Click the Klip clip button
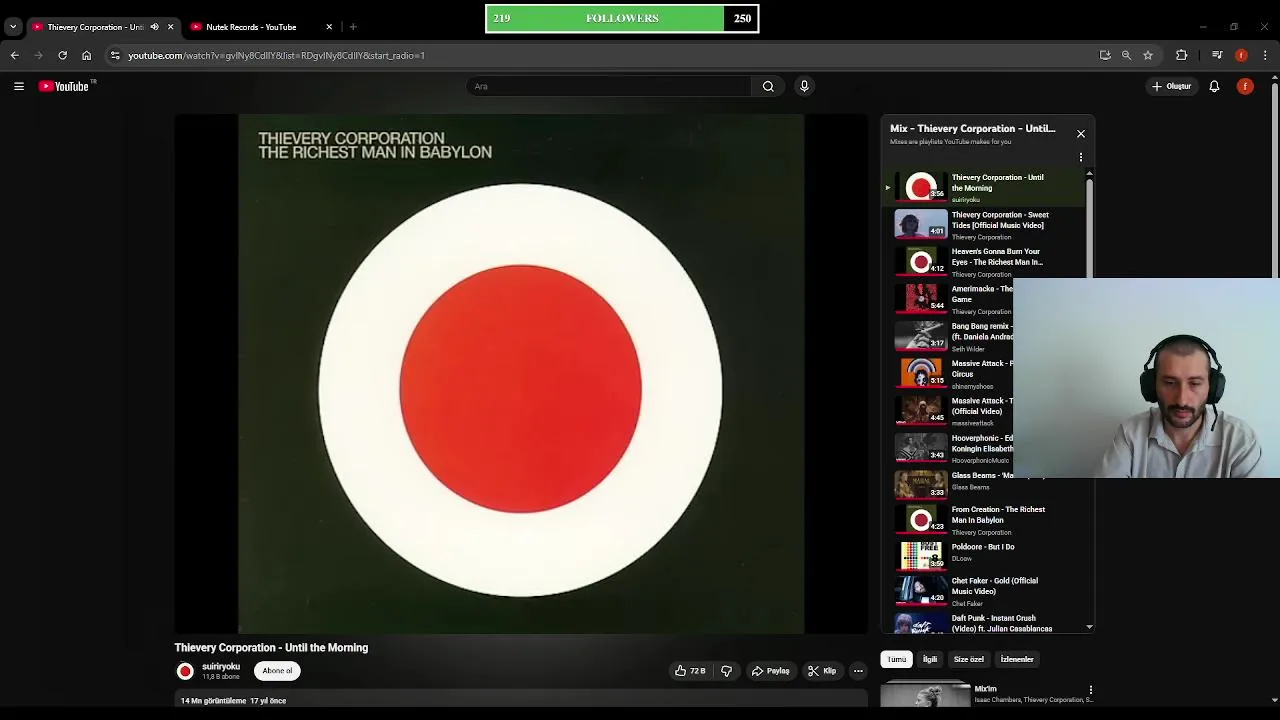1280x720 pixels. (822, 671)
